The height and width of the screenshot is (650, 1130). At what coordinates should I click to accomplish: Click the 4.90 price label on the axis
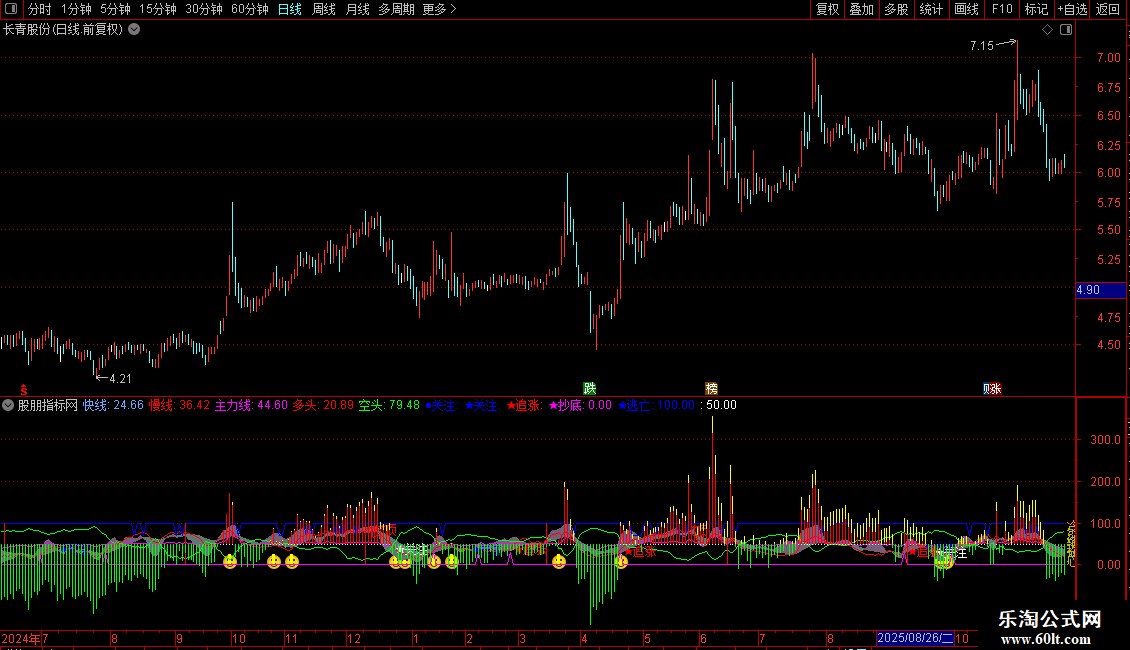click(1100, 290)
